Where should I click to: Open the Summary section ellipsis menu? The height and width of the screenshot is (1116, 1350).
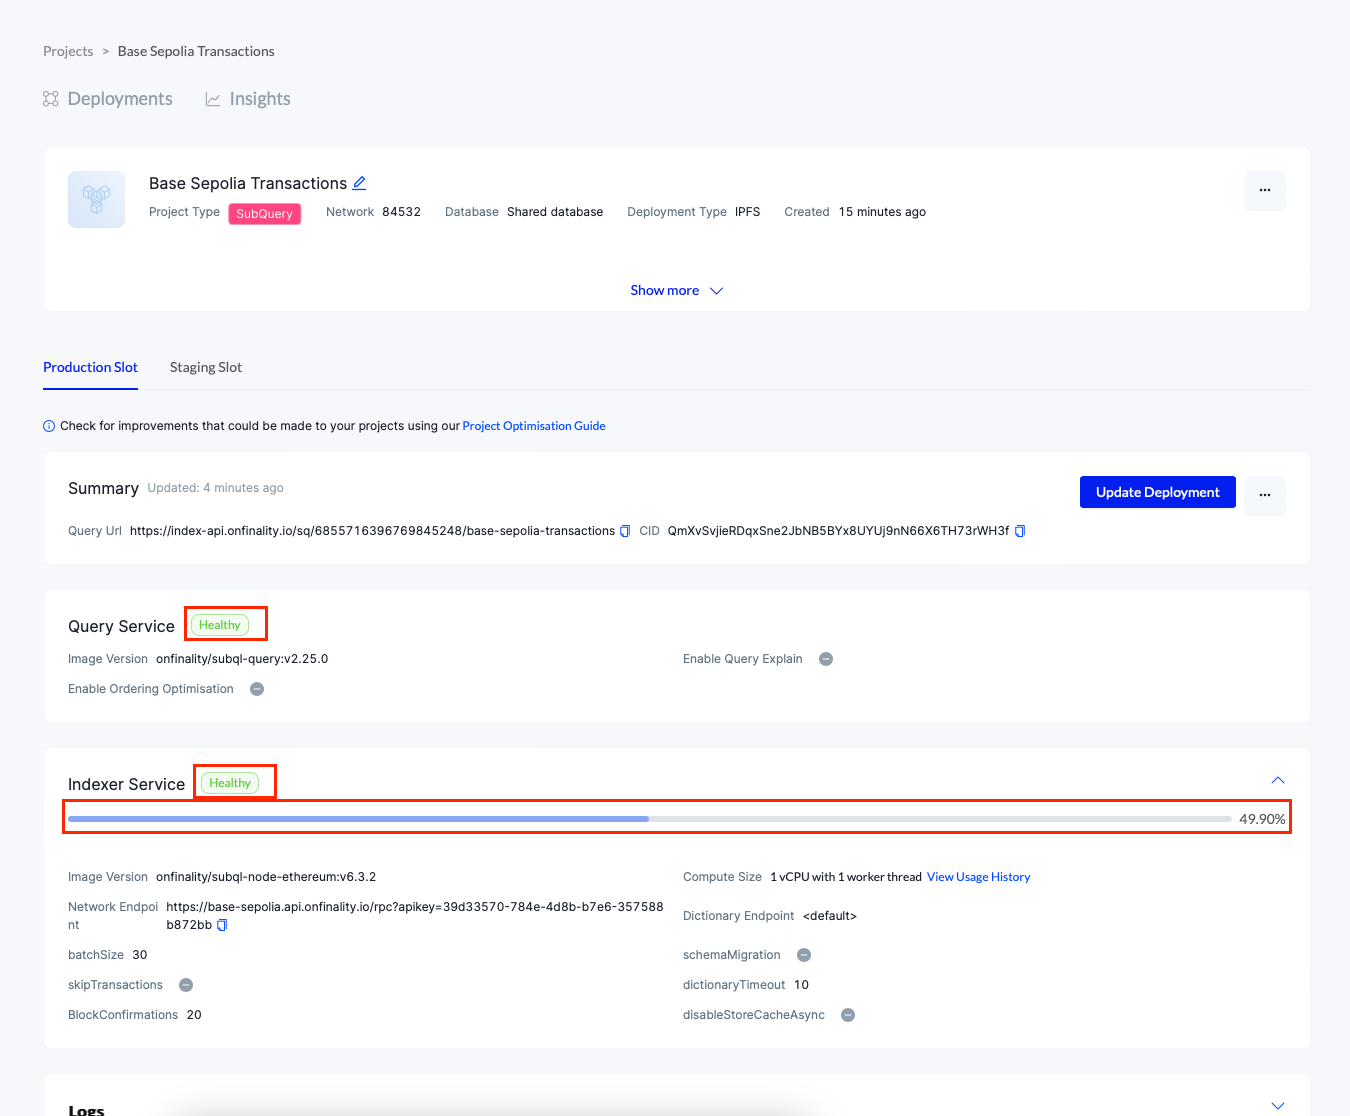(1264, 495)
